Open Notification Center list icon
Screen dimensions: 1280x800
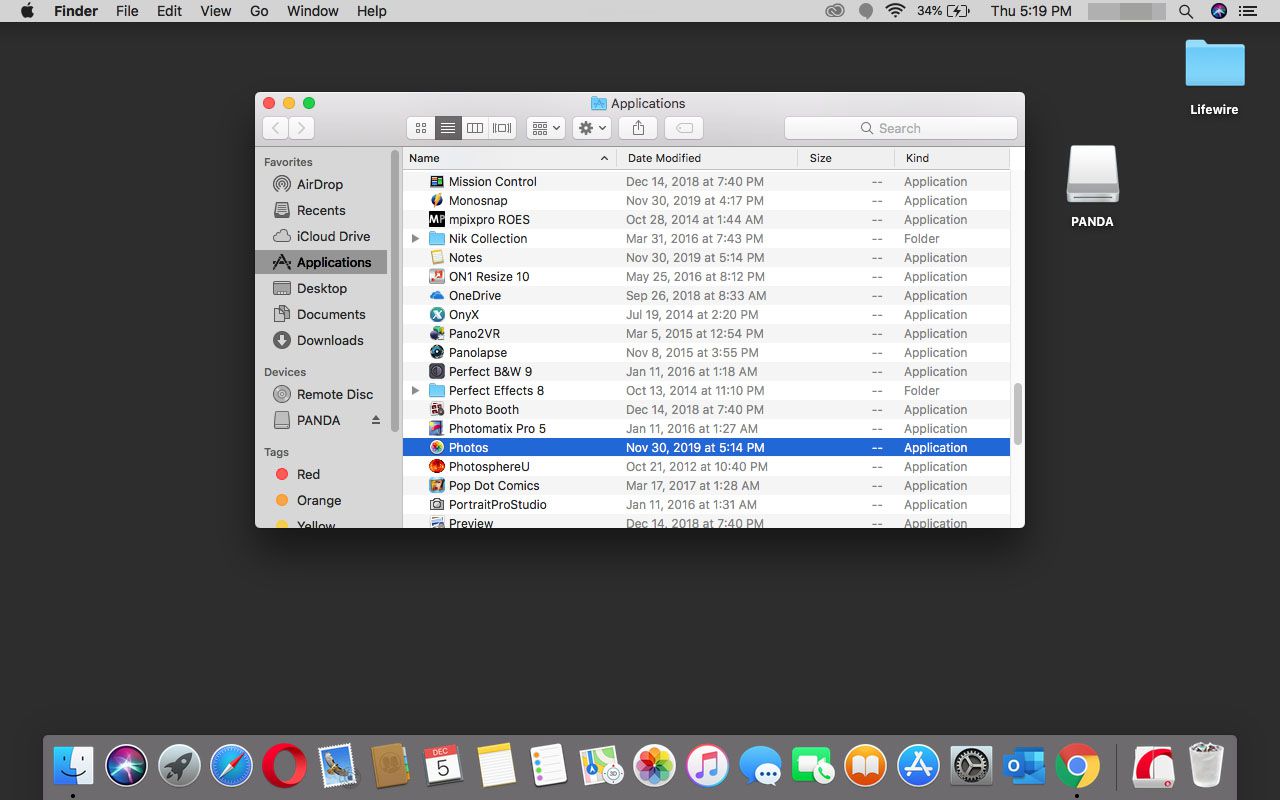point(1247,11)
